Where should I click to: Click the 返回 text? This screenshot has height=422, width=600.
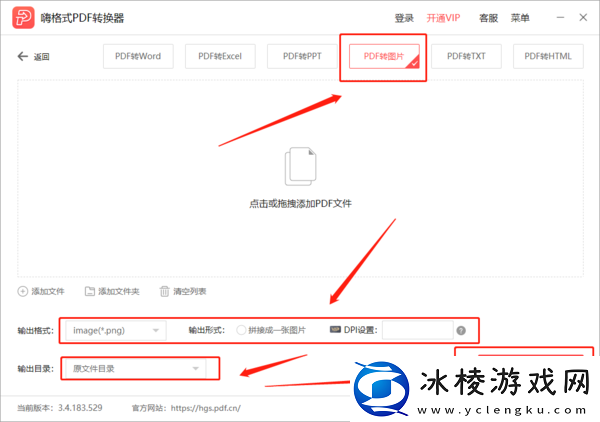[41, 57]
